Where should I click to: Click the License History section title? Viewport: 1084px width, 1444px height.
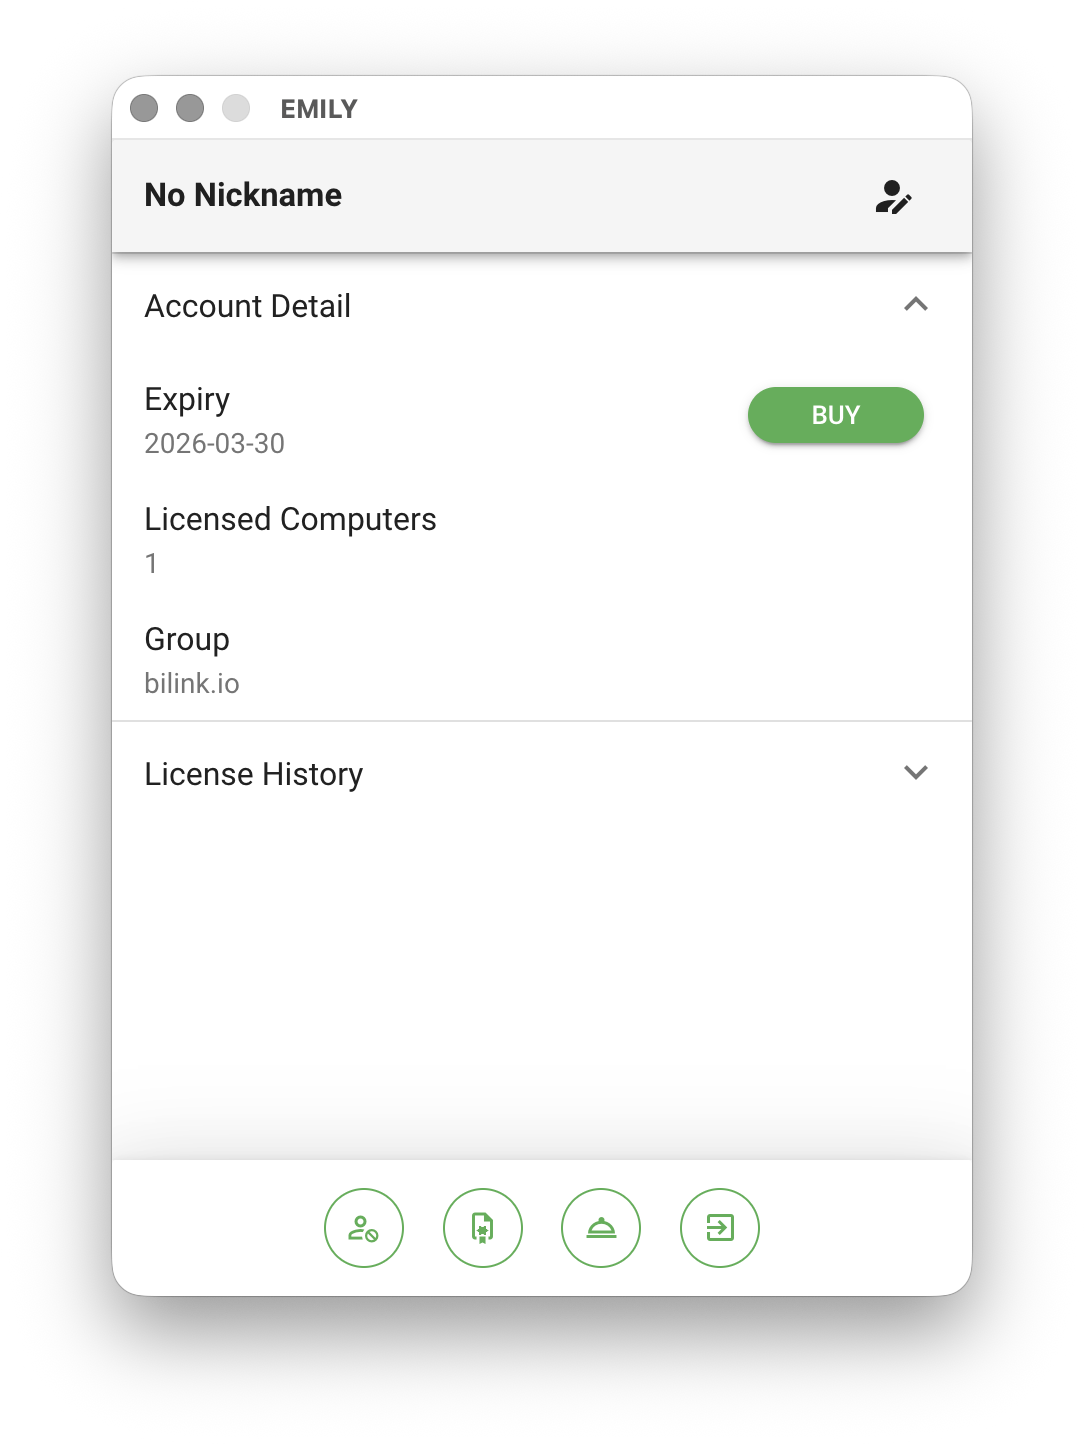coord(254,774)
